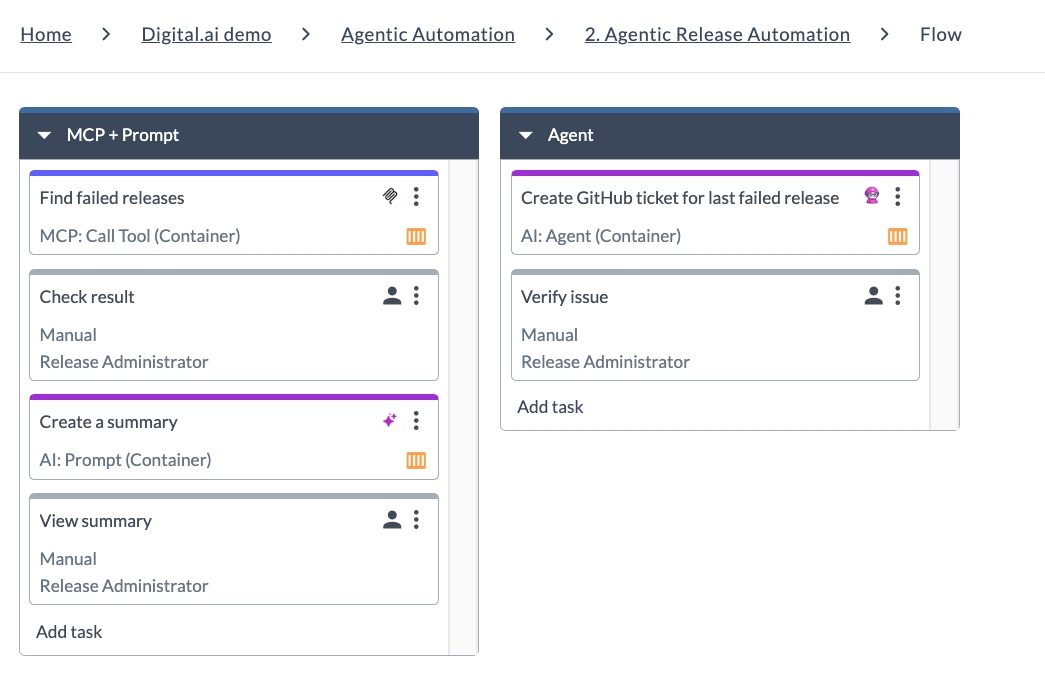Open three-dot menu on View summary task
Image resolution: width=1045 pixels, height=695 pixels.
coord(416,519)
